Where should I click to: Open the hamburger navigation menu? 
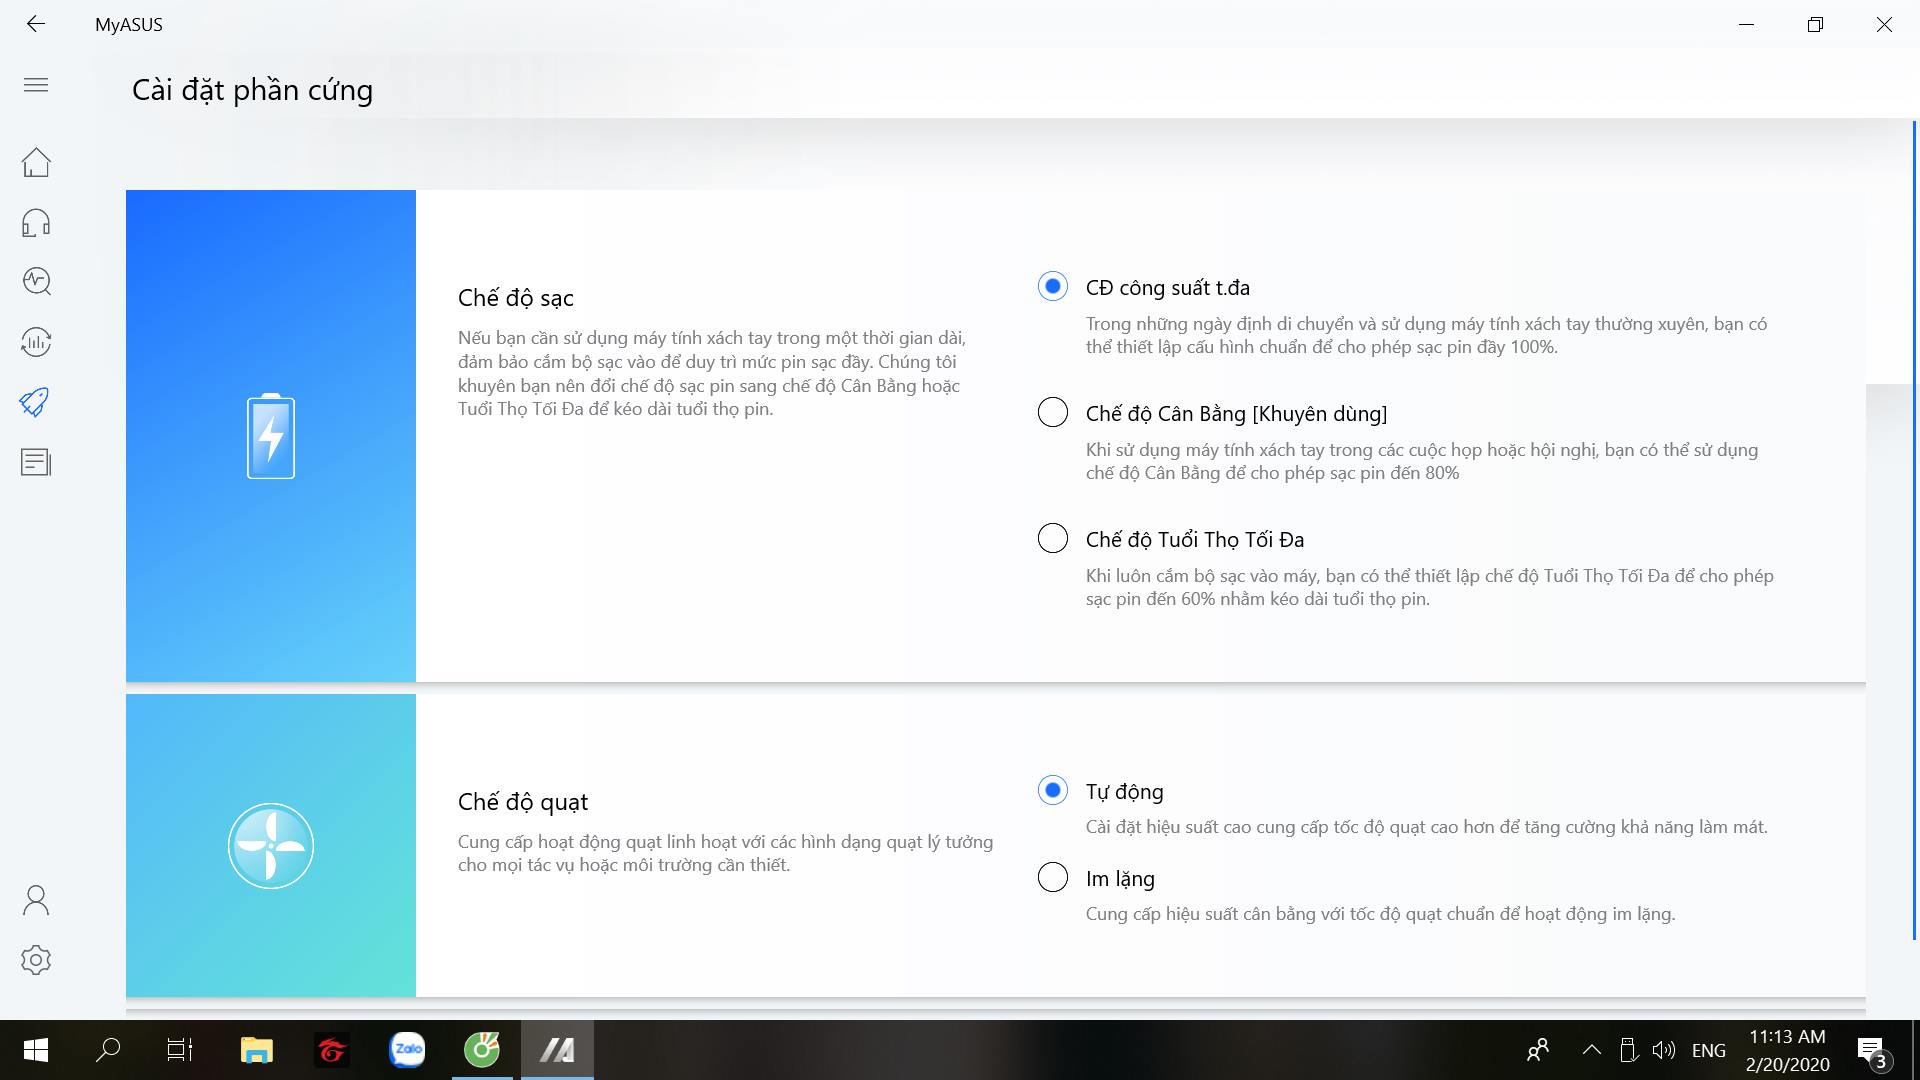(36, 85)
